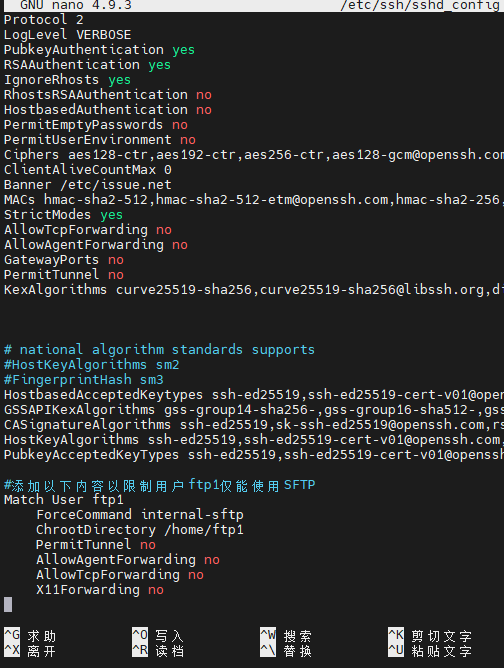504x668 pixels.
Task: Click the ^O write out shortcut
Action: tap(158, 636)
